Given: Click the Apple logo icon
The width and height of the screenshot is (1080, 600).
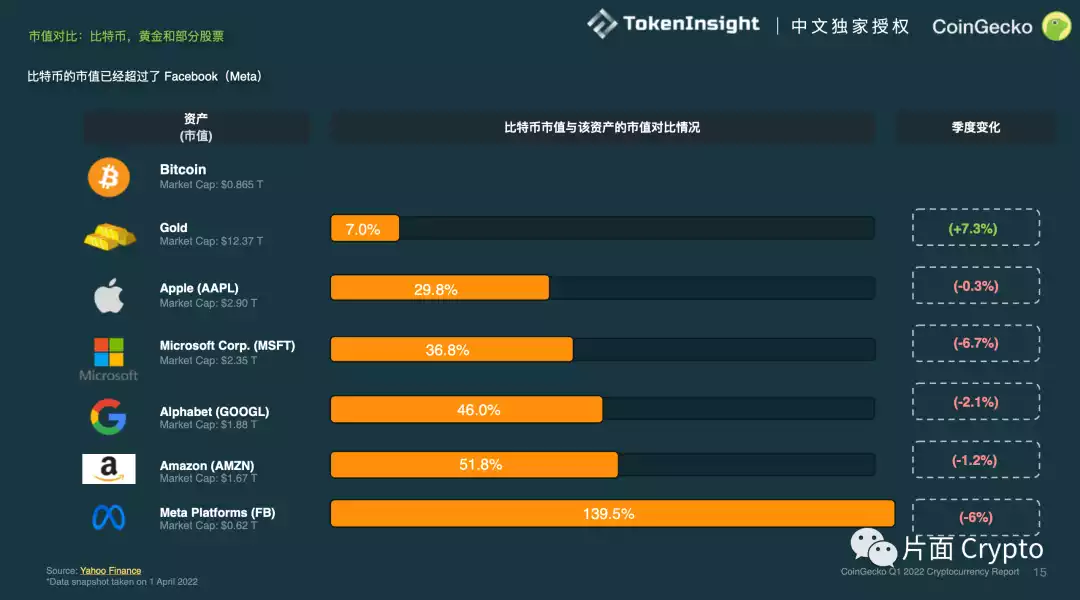Looking at the screenshot, I should 109,296.
